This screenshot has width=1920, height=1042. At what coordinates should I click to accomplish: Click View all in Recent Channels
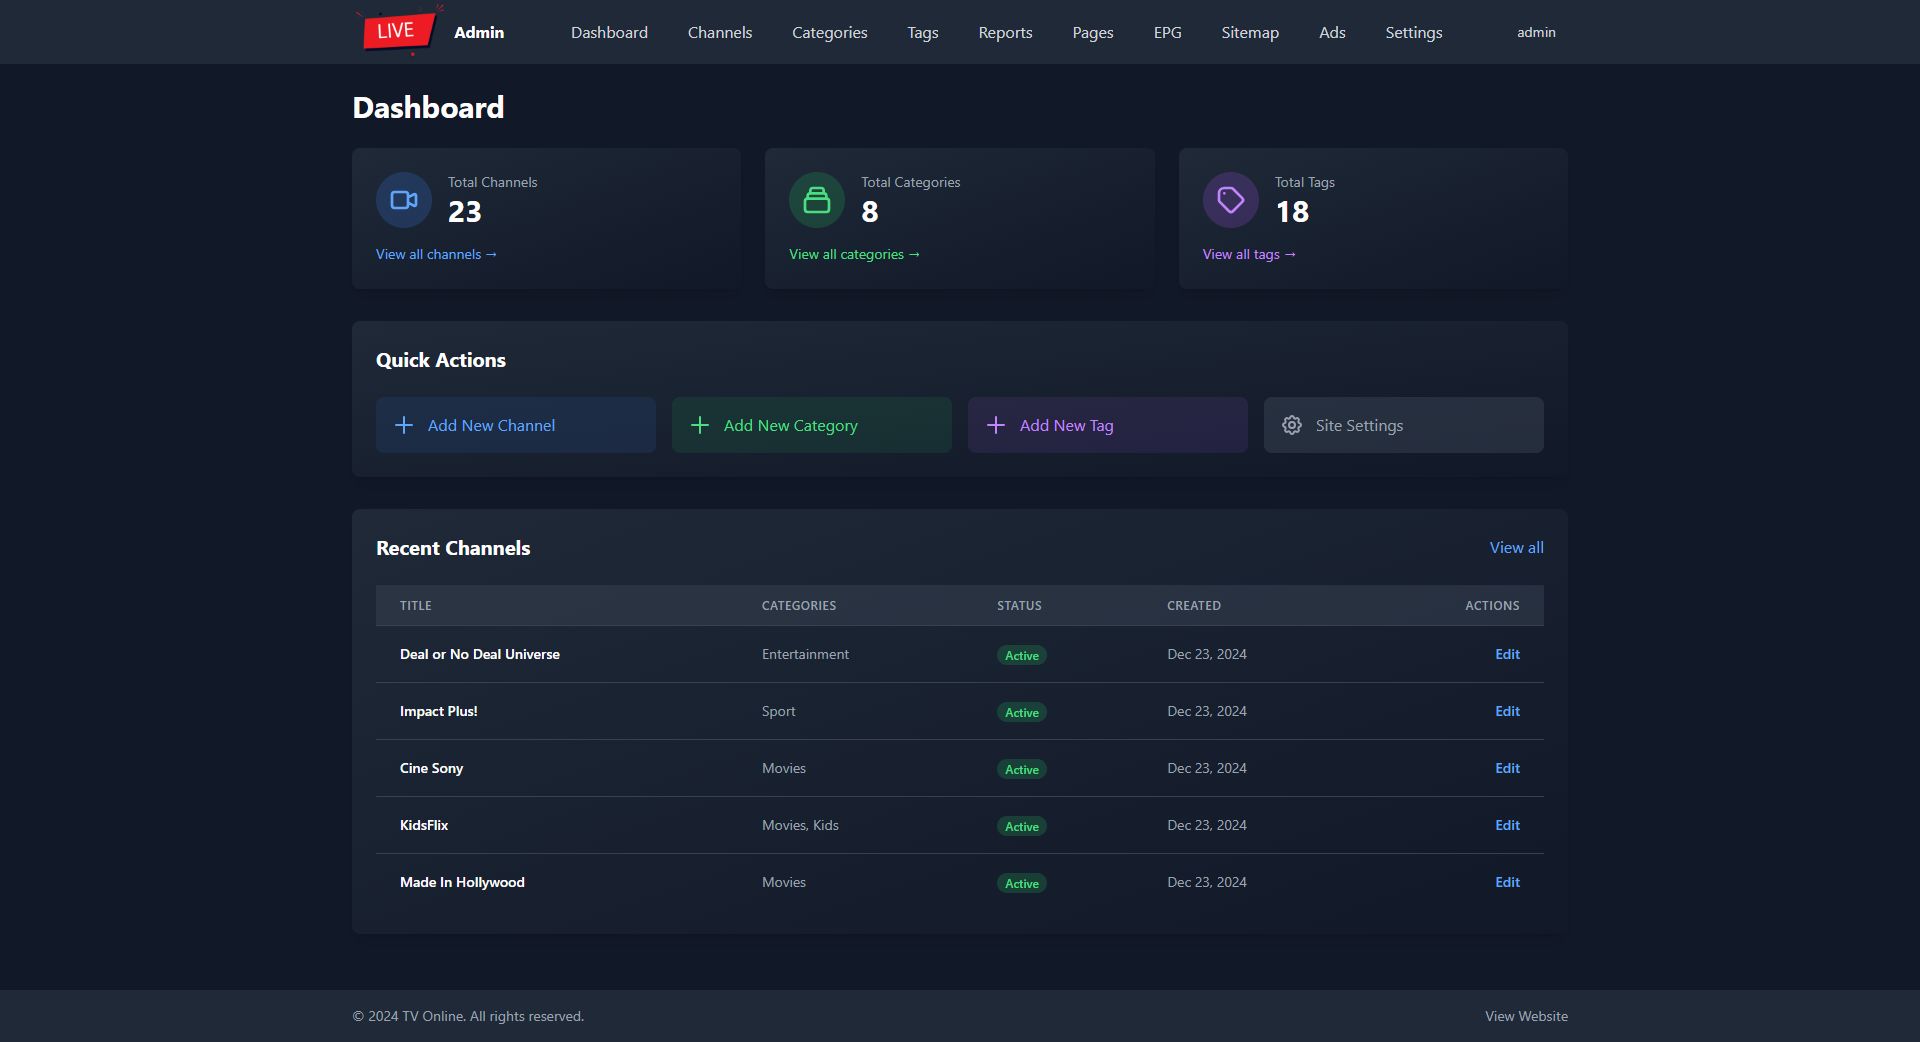[x=1516, y=547]
